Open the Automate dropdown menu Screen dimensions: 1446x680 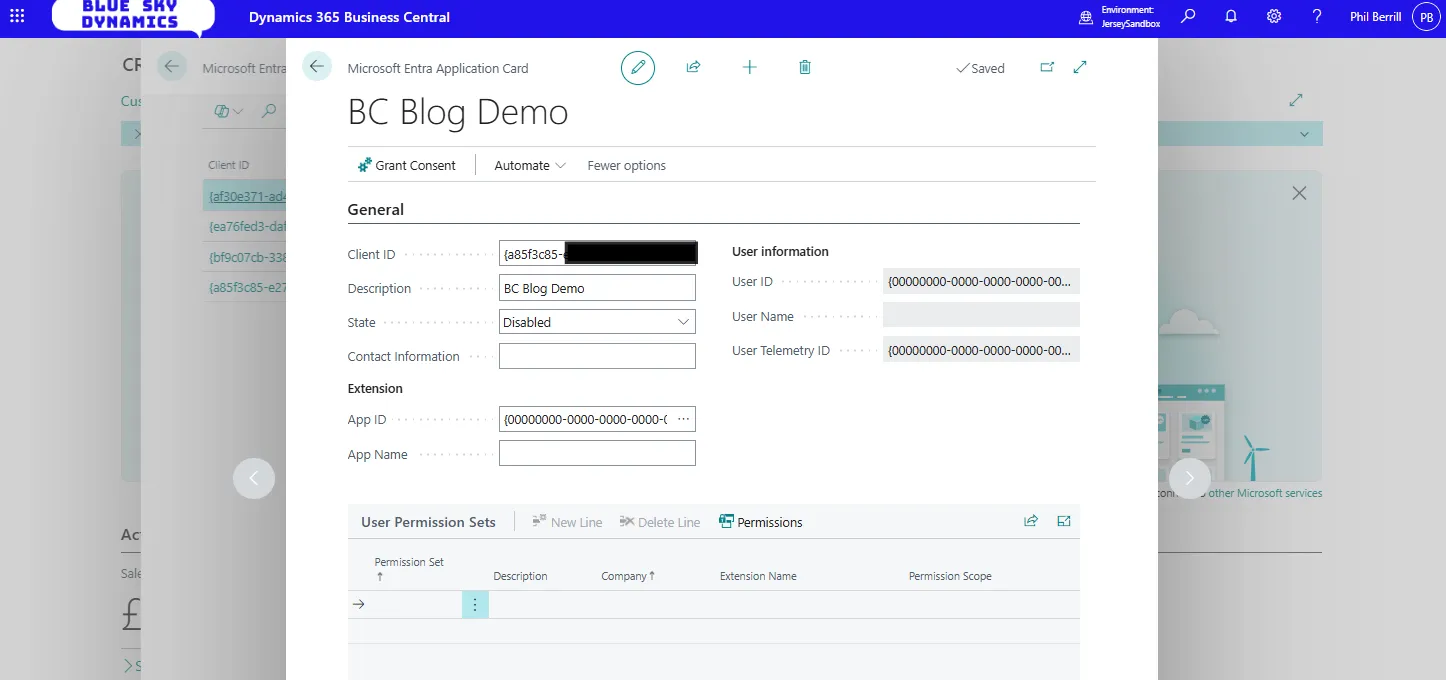530,165
